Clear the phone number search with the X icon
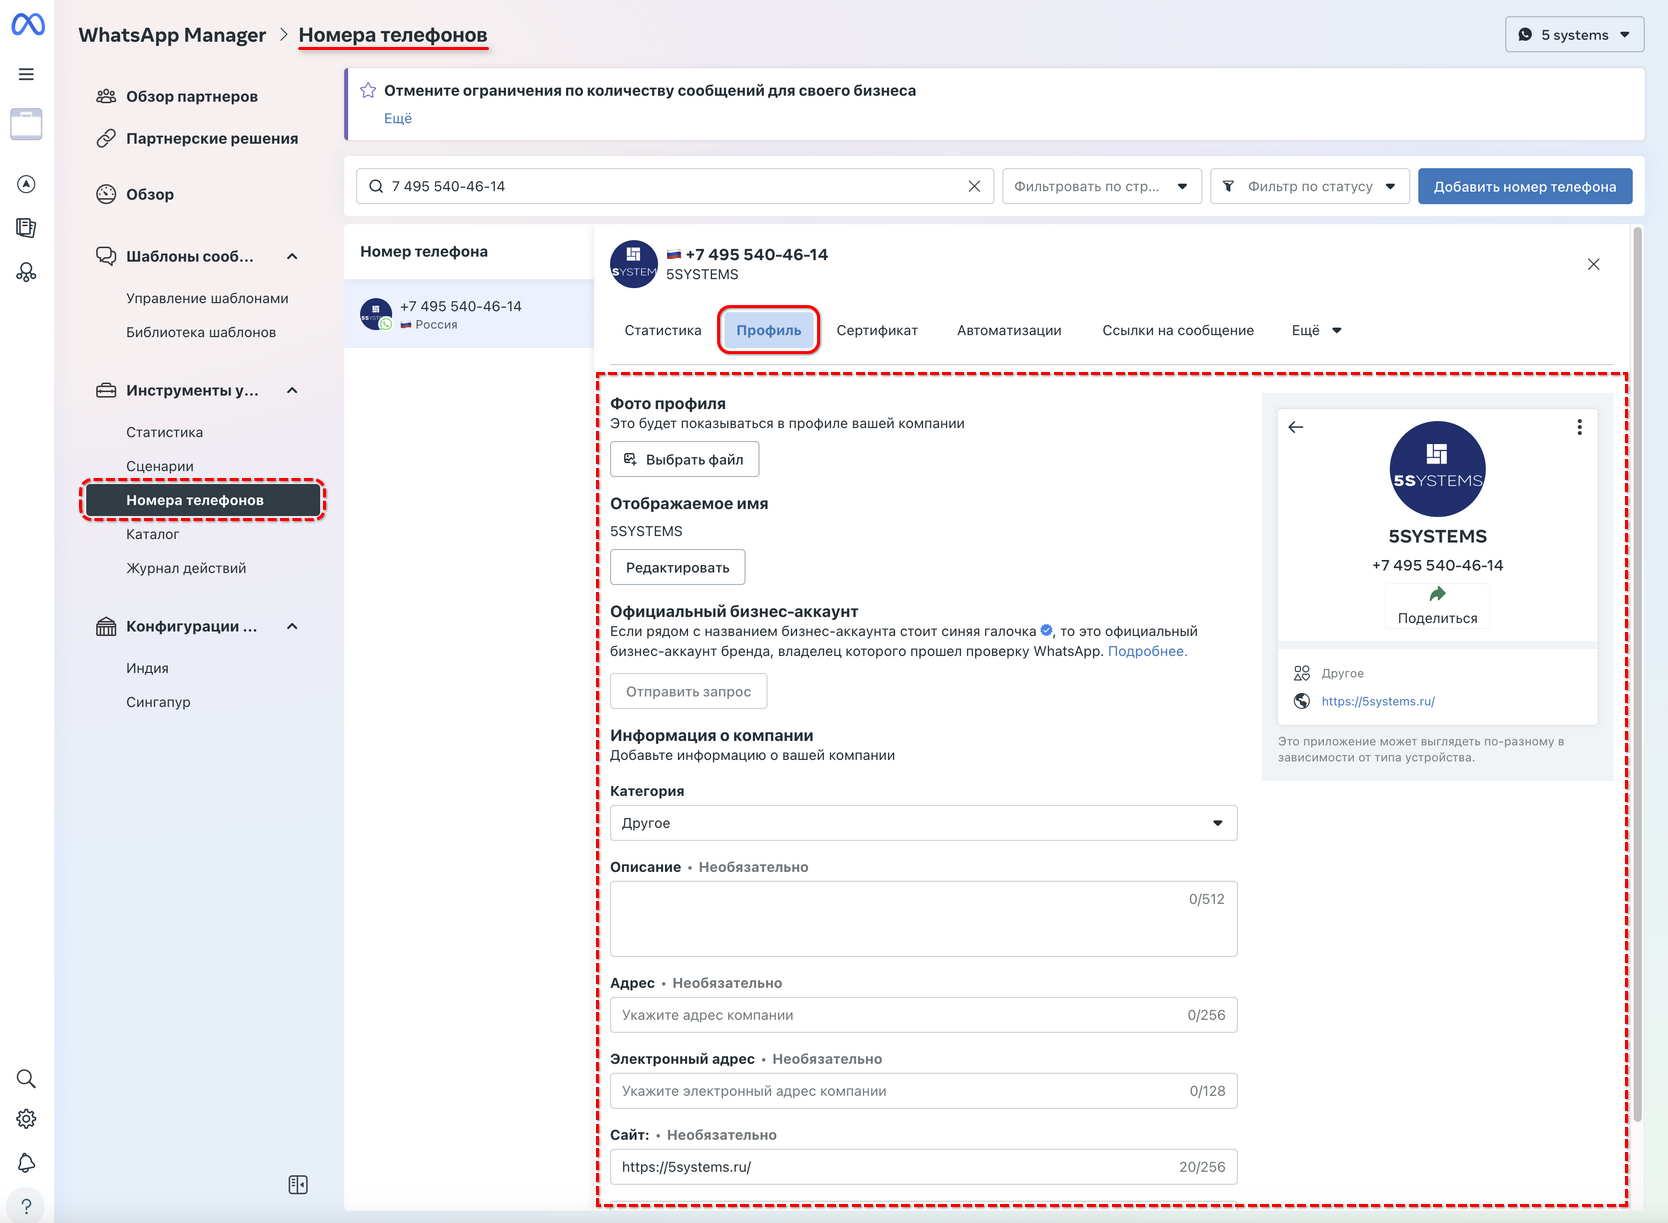 pos(974,185)
